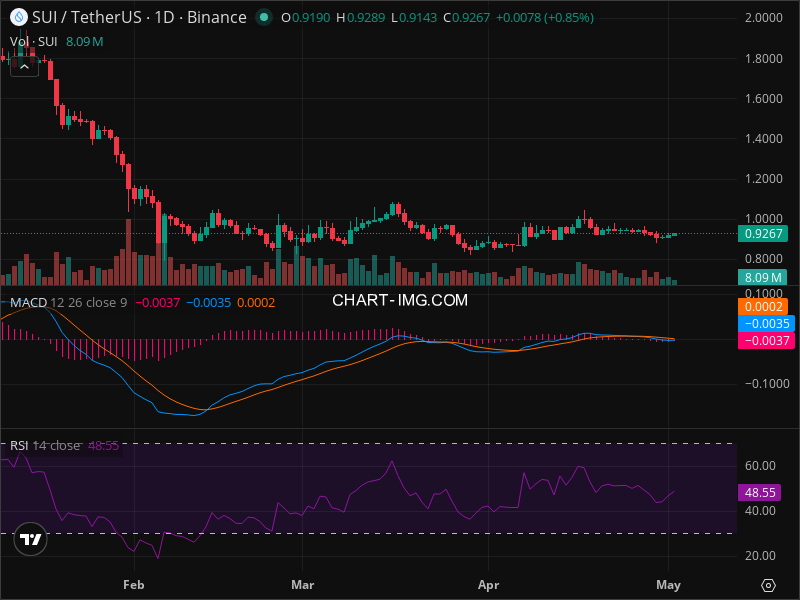
Task: Click blue −0.0035 MACD axis tag
Action: click(766, 323)
